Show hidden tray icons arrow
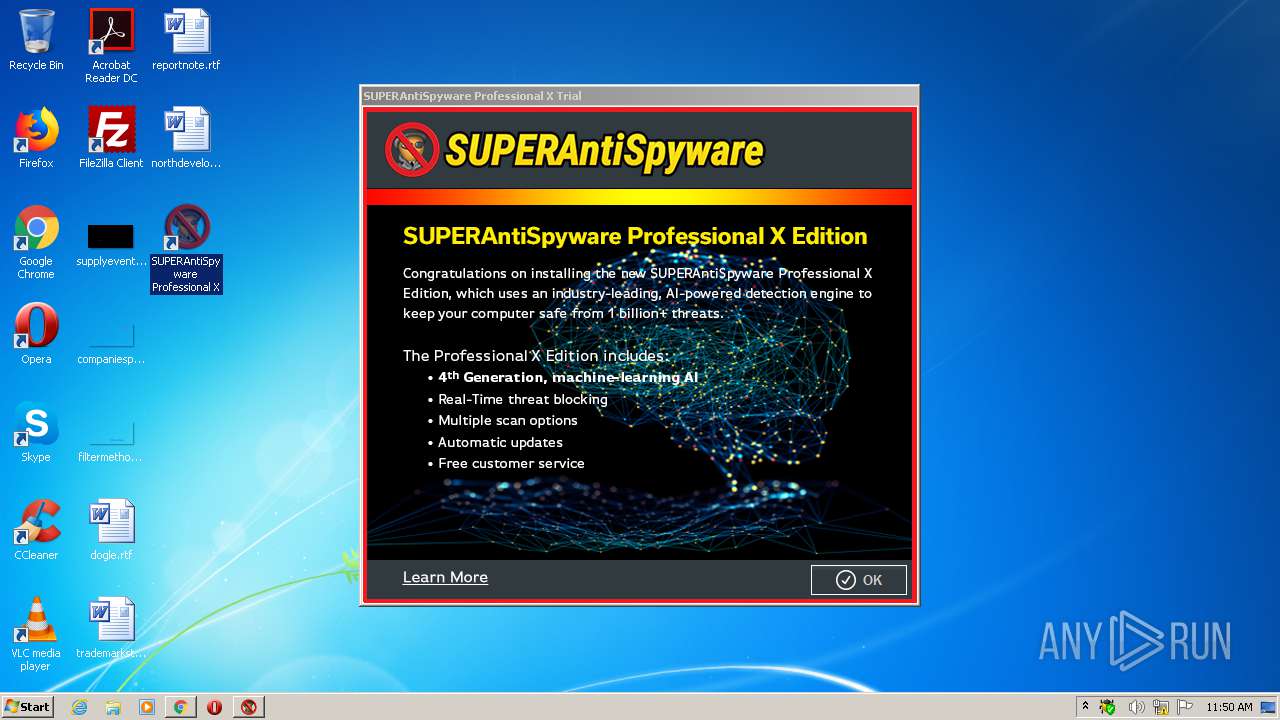1280x720 pixels. pyautogui.click(x=1086, y=707)
